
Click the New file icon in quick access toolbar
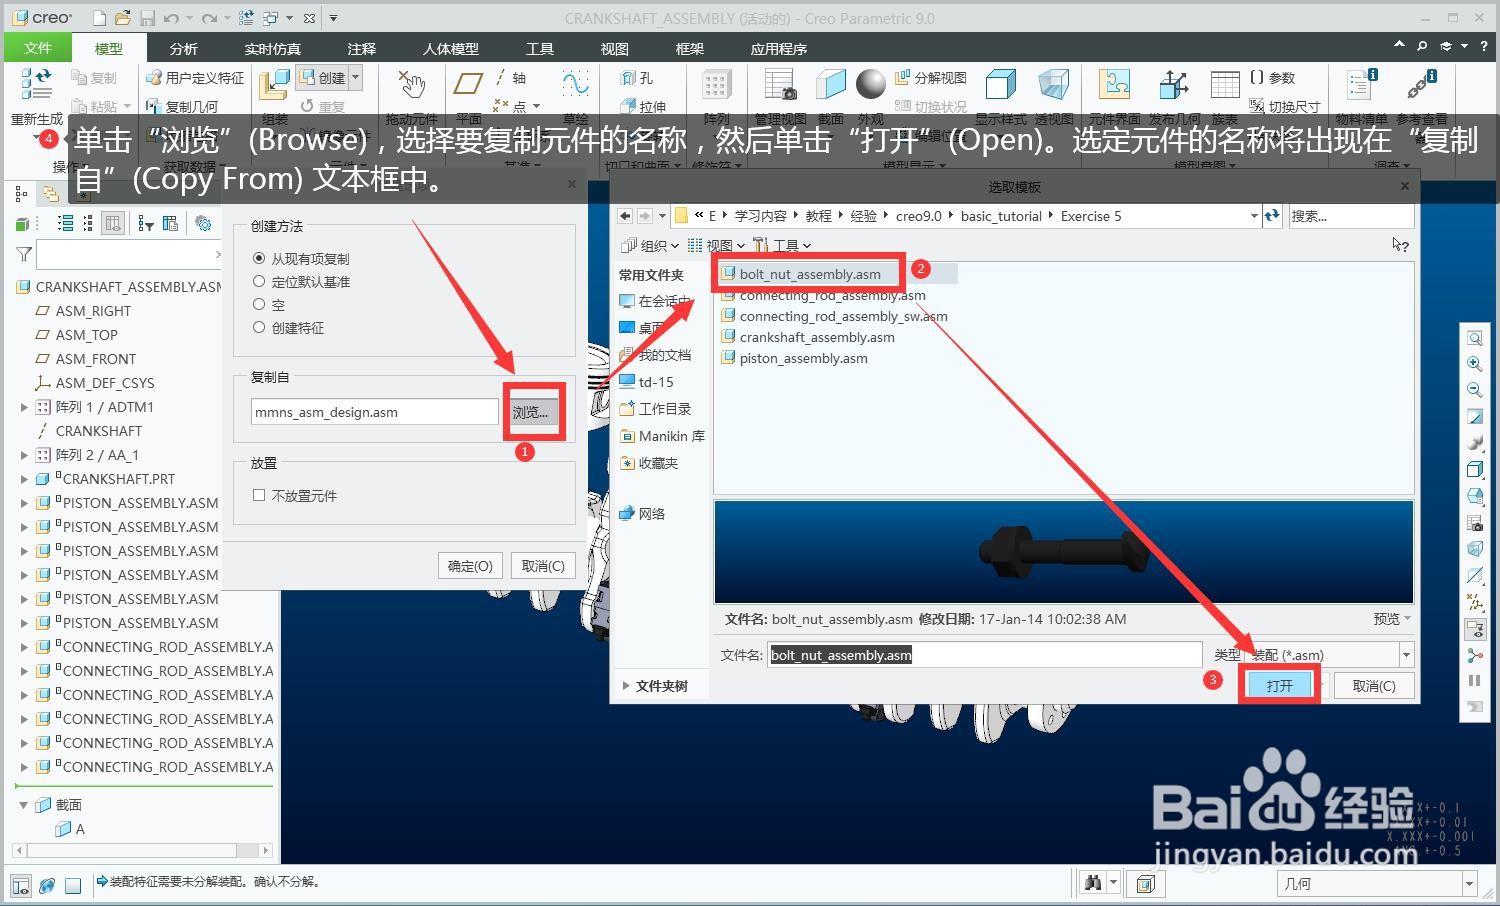point(98,18)
